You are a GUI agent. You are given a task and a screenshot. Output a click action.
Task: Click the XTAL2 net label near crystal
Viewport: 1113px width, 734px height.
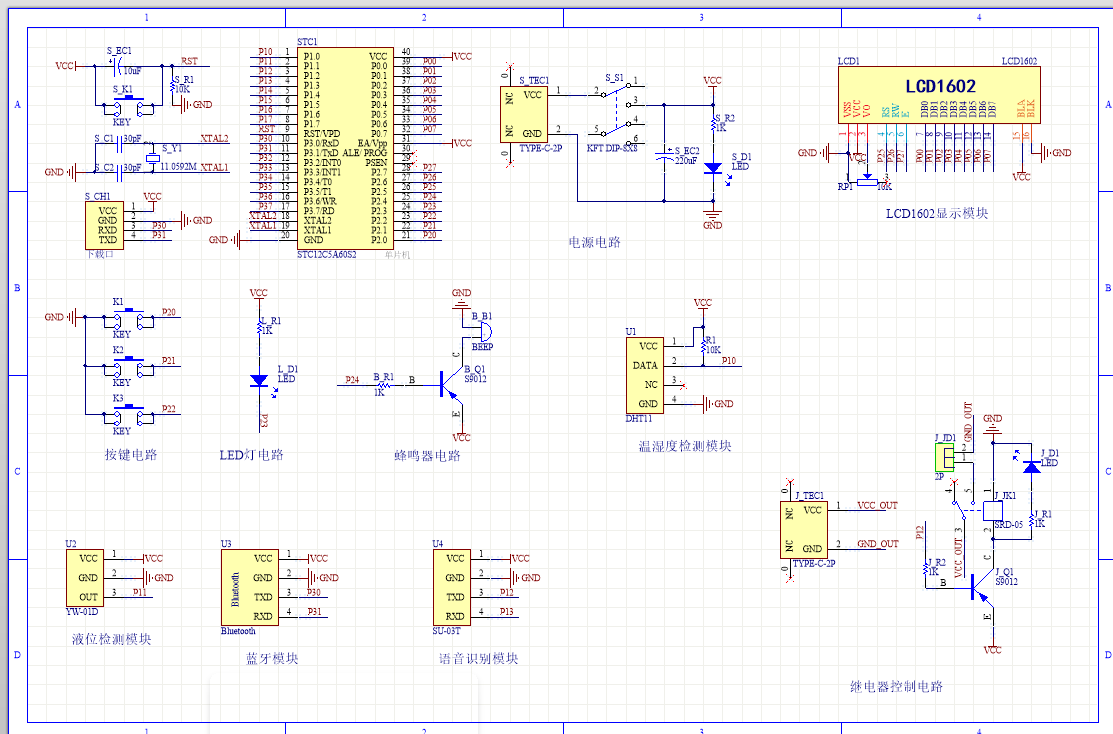[214, 138]
